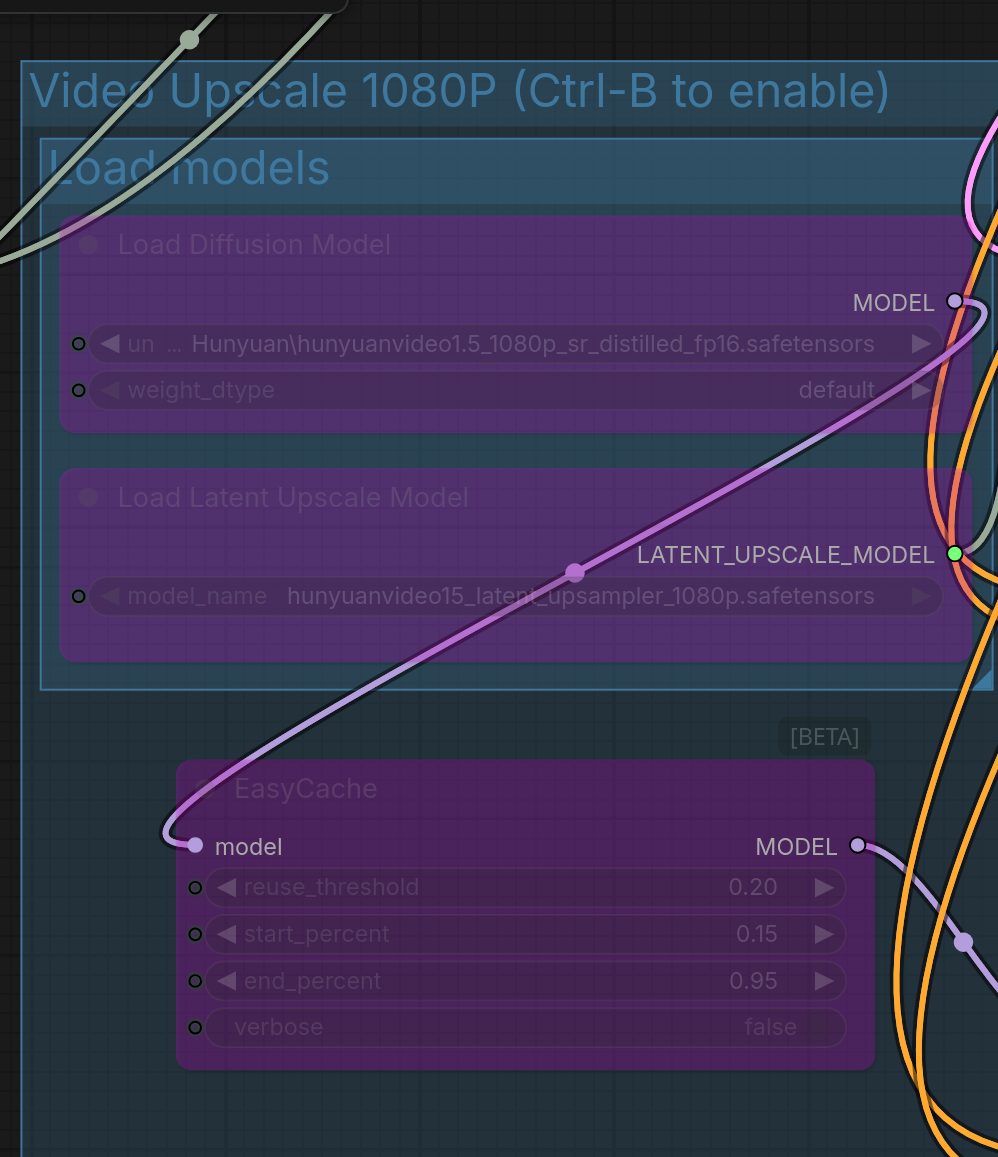Select the Video Upscale 1080P group title
Viewport: 998px width, 1157px height.
[x=460, y=91]
